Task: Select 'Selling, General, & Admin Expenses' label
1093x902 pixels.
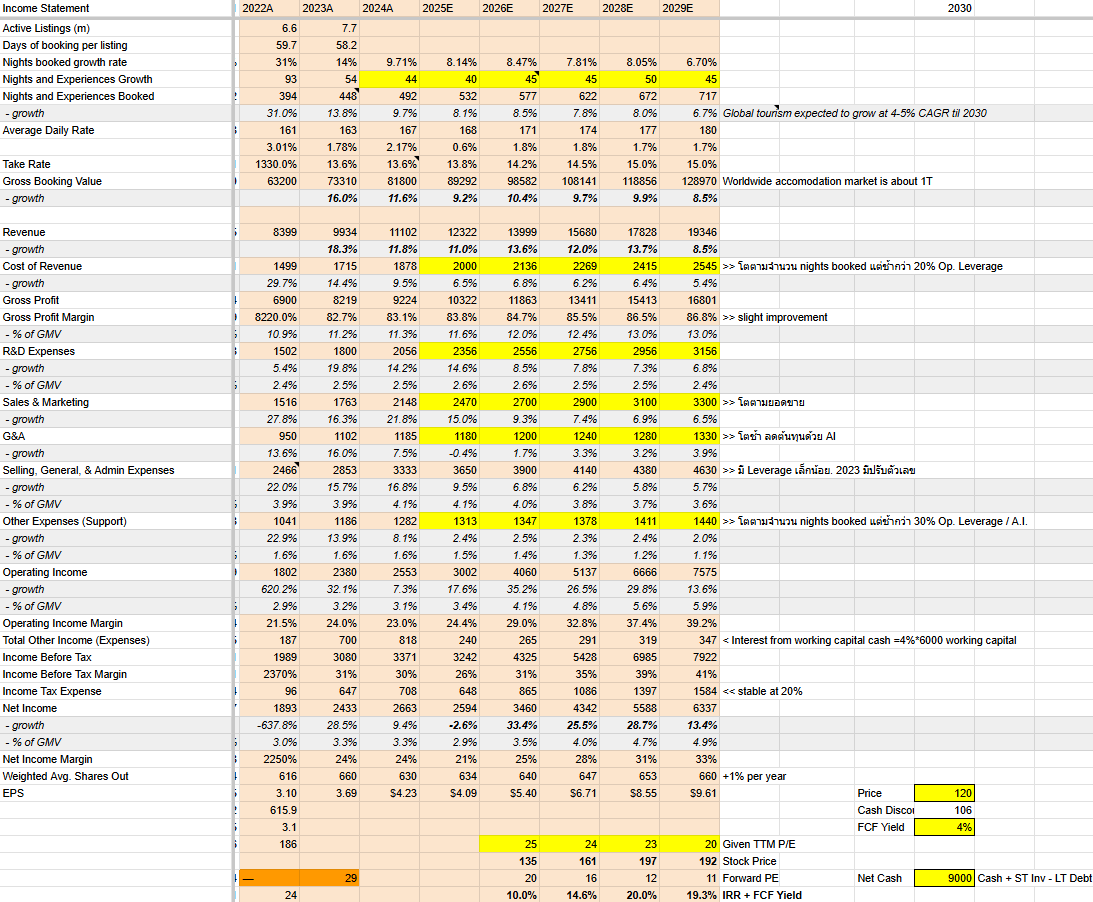Action: (x=89, y=471)
